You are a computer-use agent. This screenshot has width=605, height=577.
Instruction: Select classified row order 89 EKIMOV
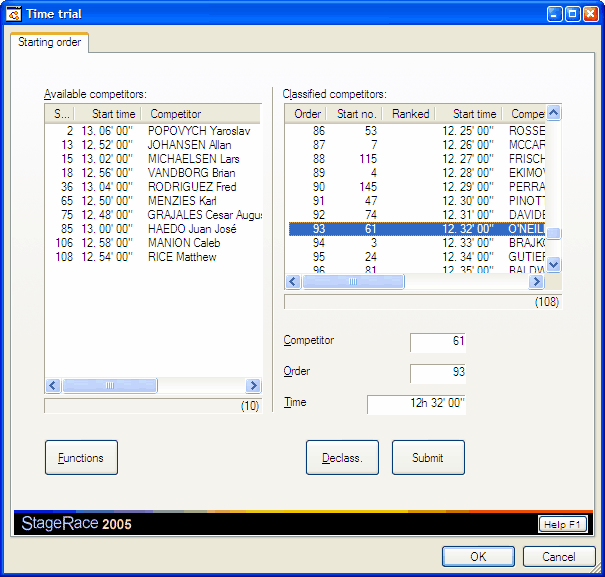click(x=417, y=173)
